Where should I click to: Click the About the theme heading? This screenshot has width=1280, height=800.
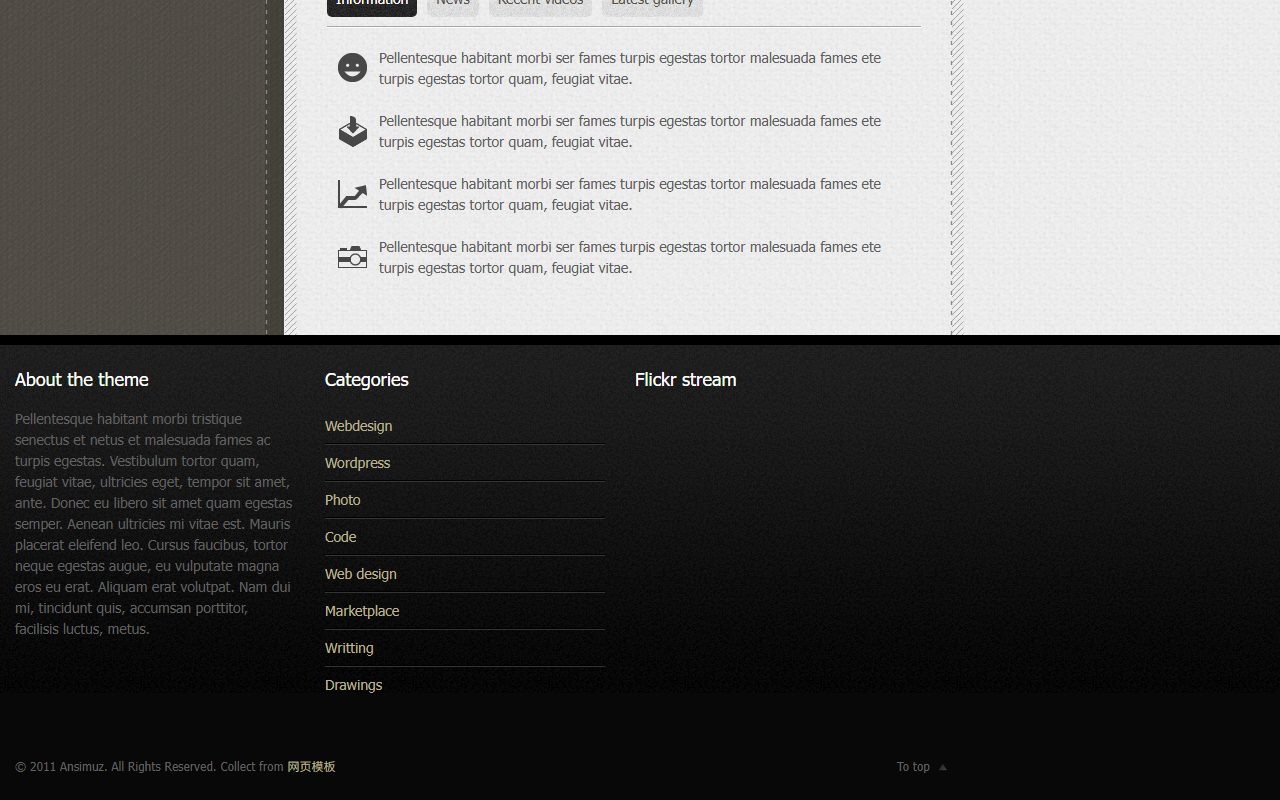point(82,380)
